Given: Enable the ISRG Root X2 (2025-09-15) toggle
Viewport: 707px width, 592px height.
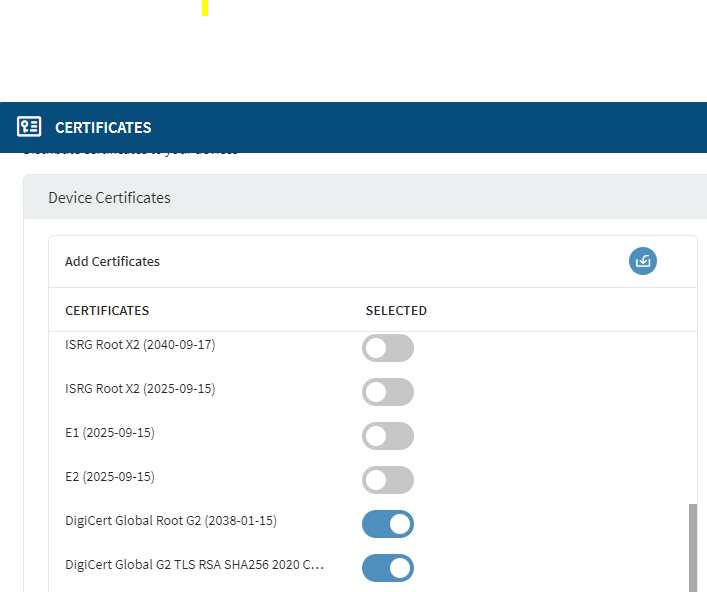Looking at the screenshot, I should (388, 392).
